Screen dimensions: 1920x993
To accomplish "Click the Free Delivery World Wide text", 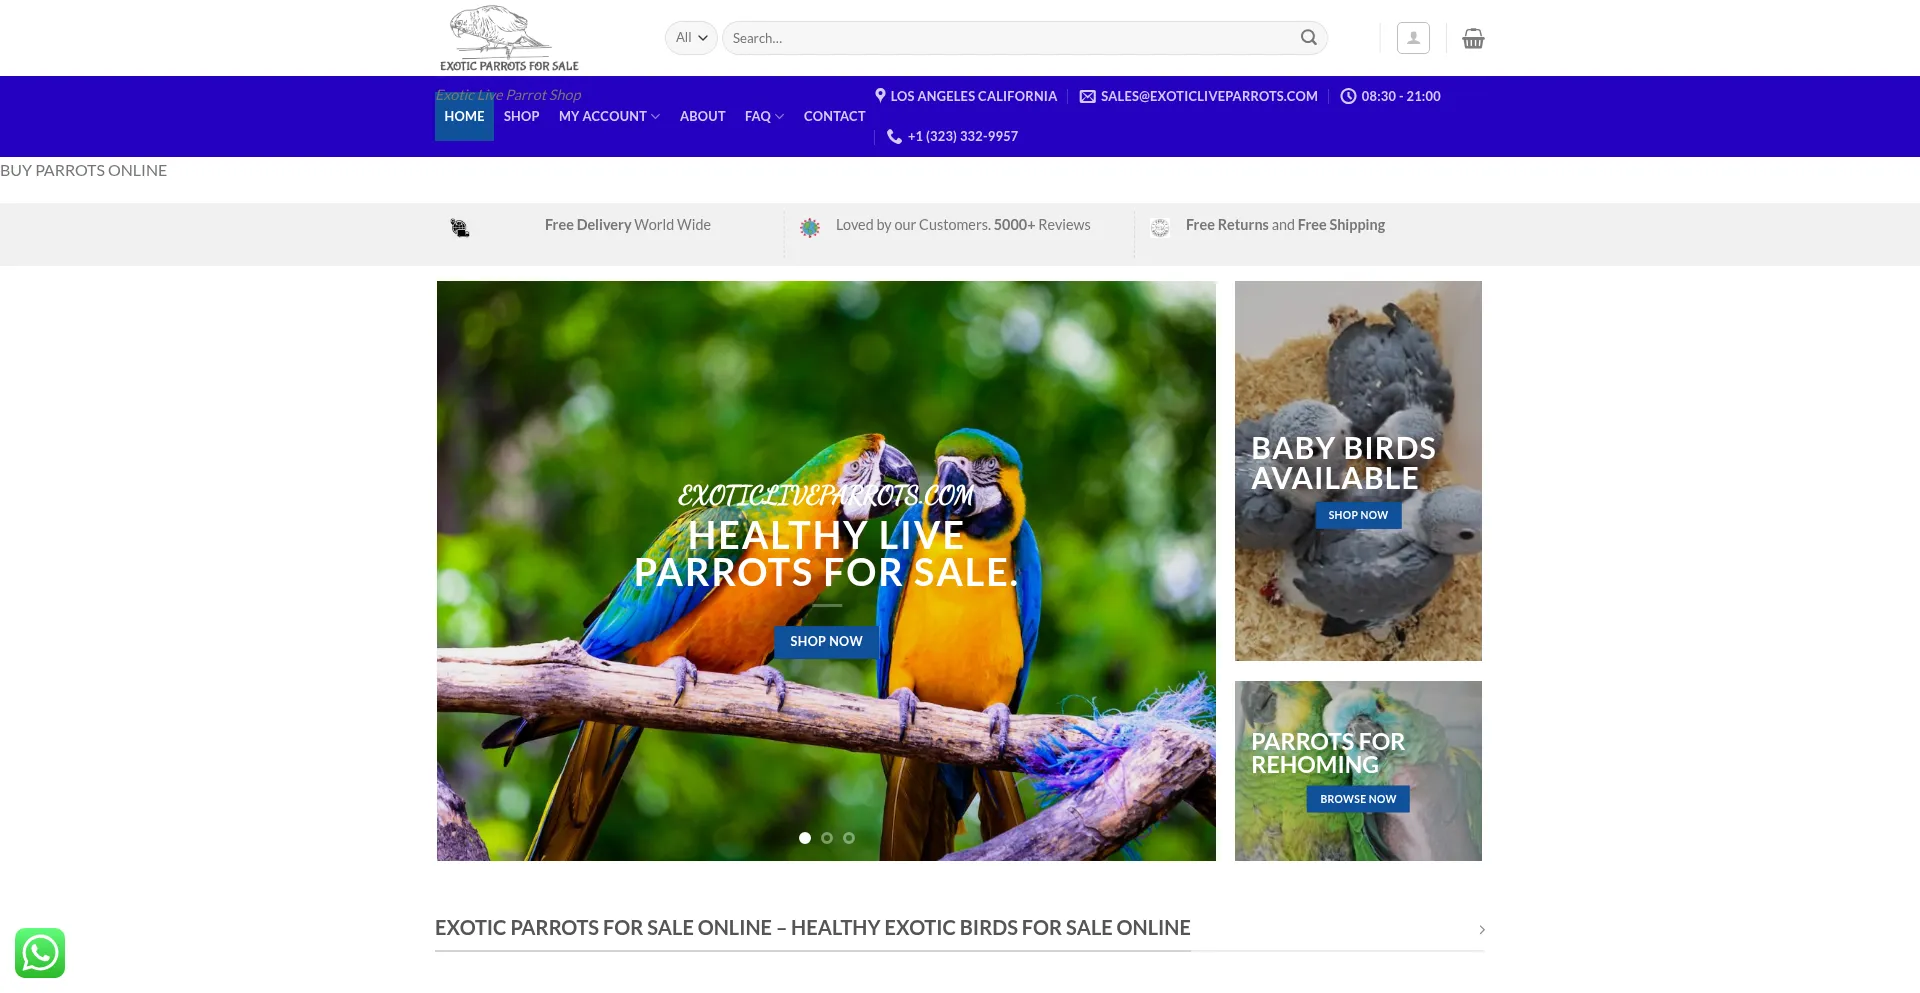I will pos(627,225).
